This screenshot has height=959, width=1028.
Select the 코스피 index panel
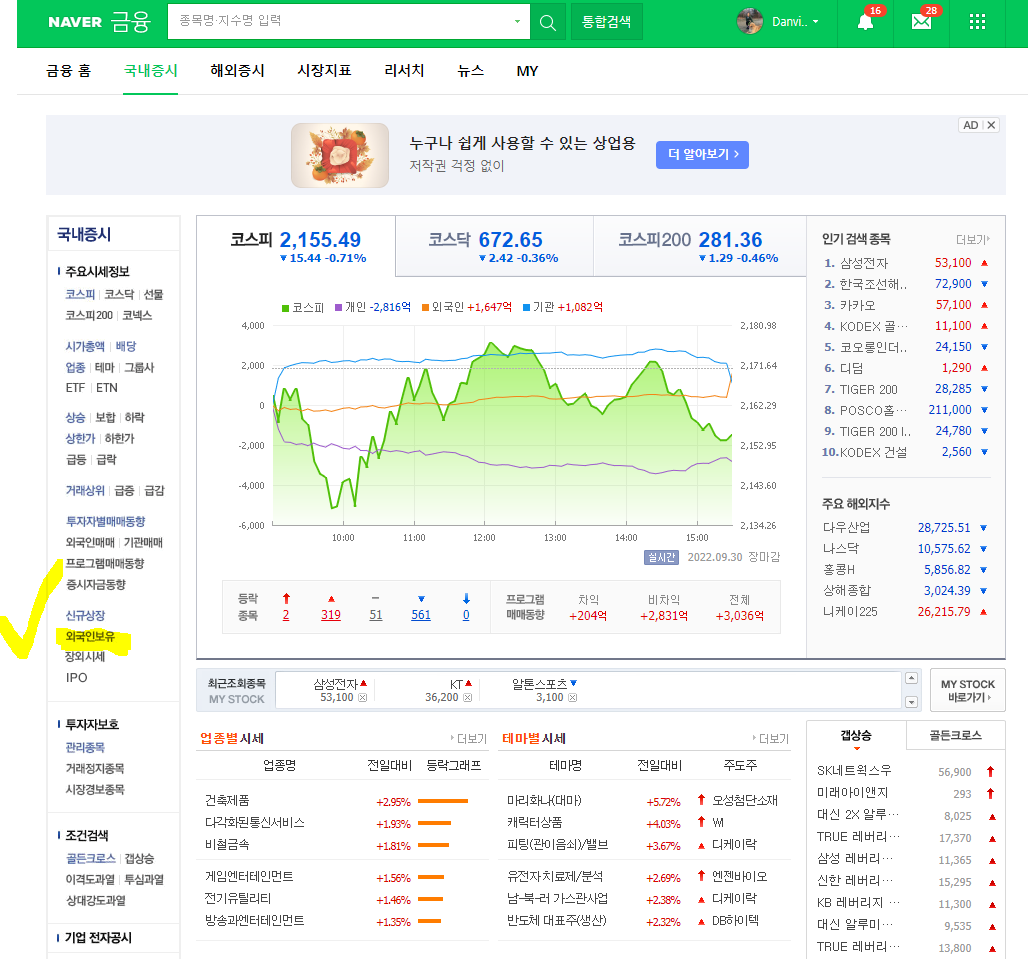296,246
